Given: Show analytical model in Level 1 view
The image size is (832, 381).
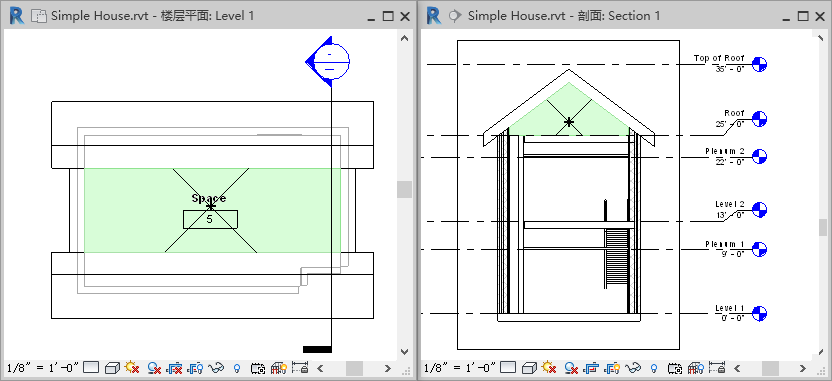Looking at the screenshot, I should pyautogui.click(x=279, y=367).
